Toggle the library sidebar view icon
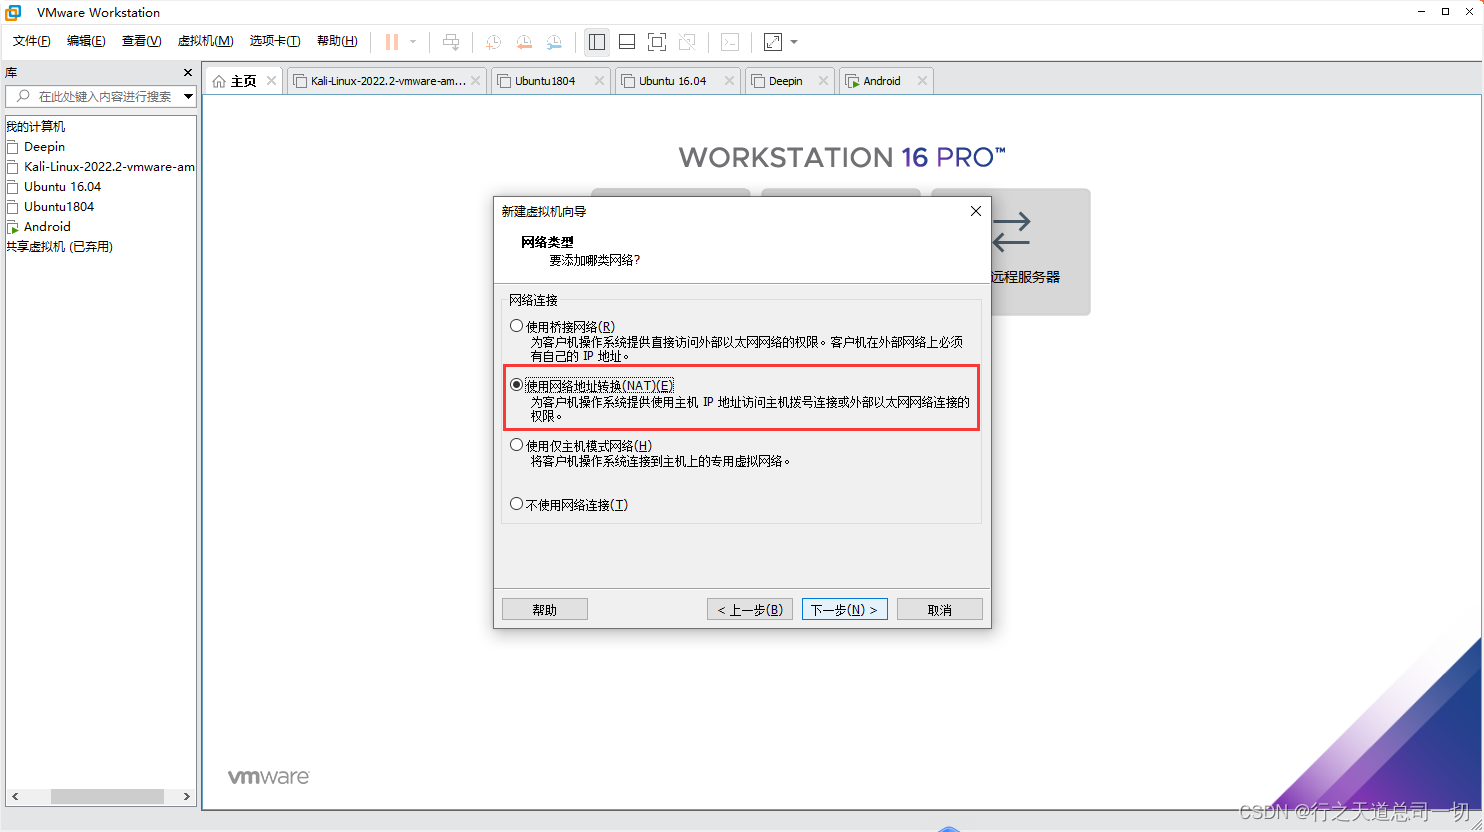This screenshot has width=1484, height=832. coord(597,42)
